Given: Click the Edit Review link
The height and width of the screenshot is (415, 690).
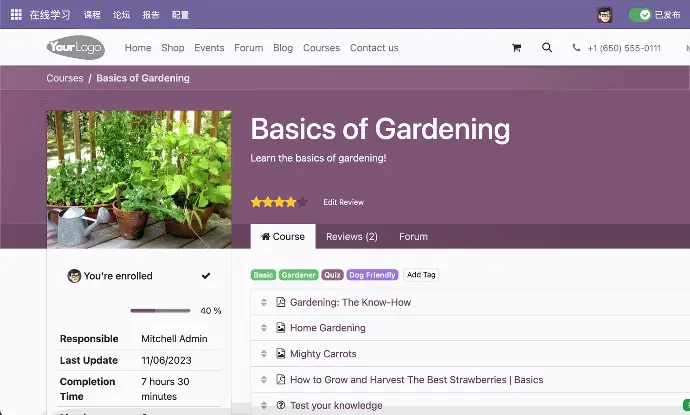Looking at the screenshot, I should [343, 202].
